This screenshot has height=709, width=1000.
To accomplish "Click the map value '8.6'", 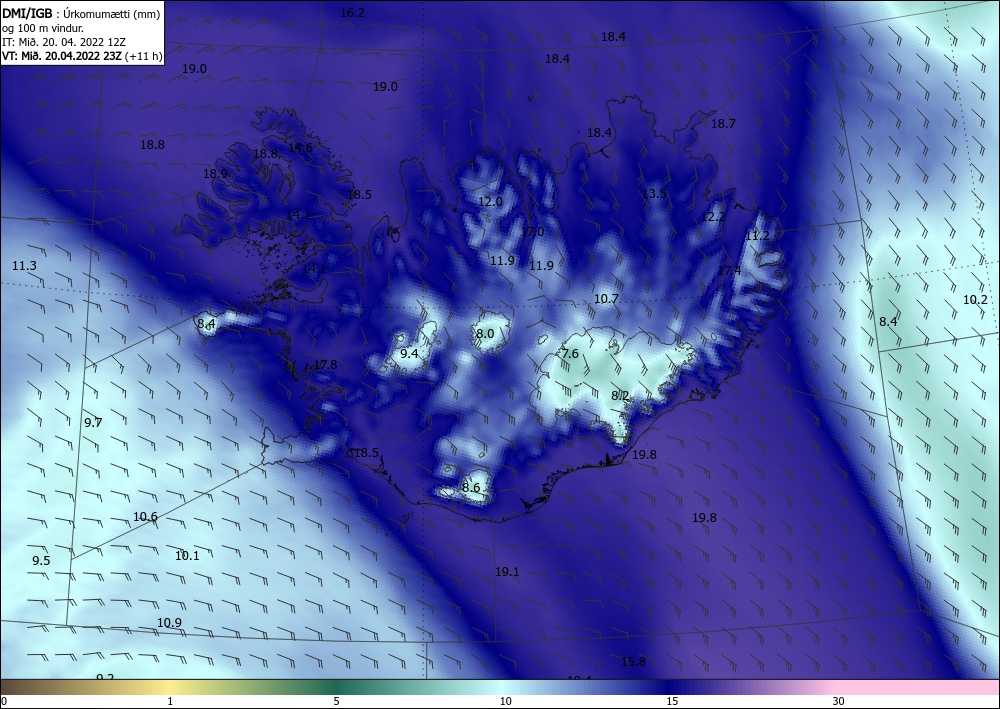I will 471,488.
